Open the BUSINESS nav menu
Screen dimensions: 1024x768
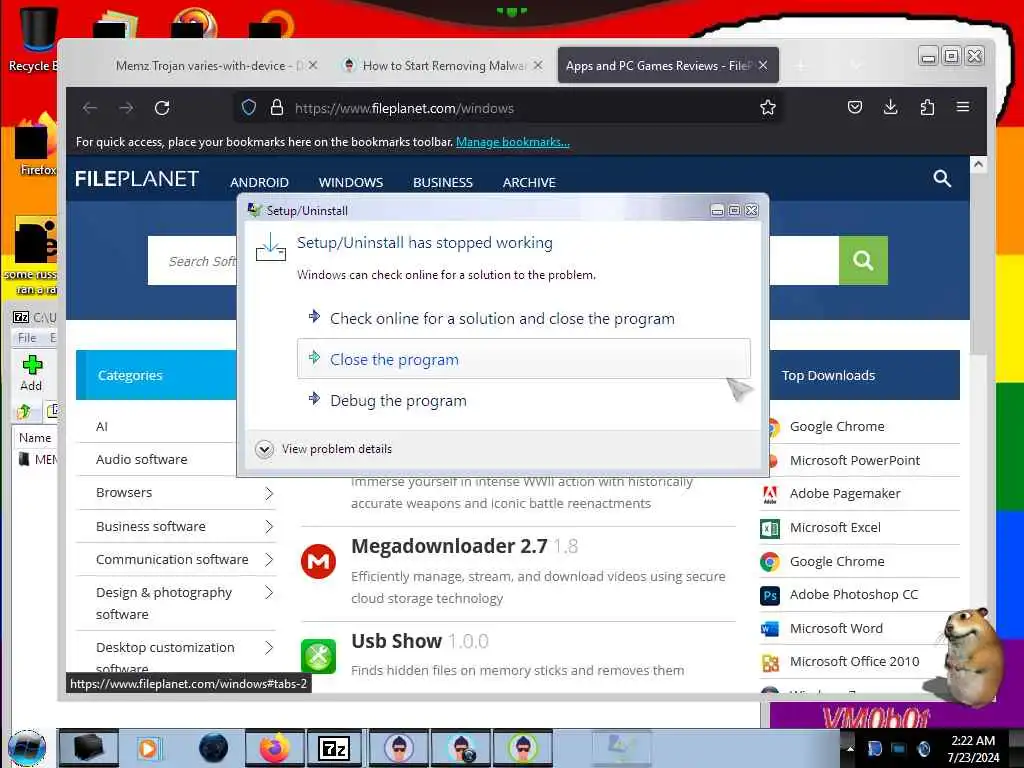point(443,182)
